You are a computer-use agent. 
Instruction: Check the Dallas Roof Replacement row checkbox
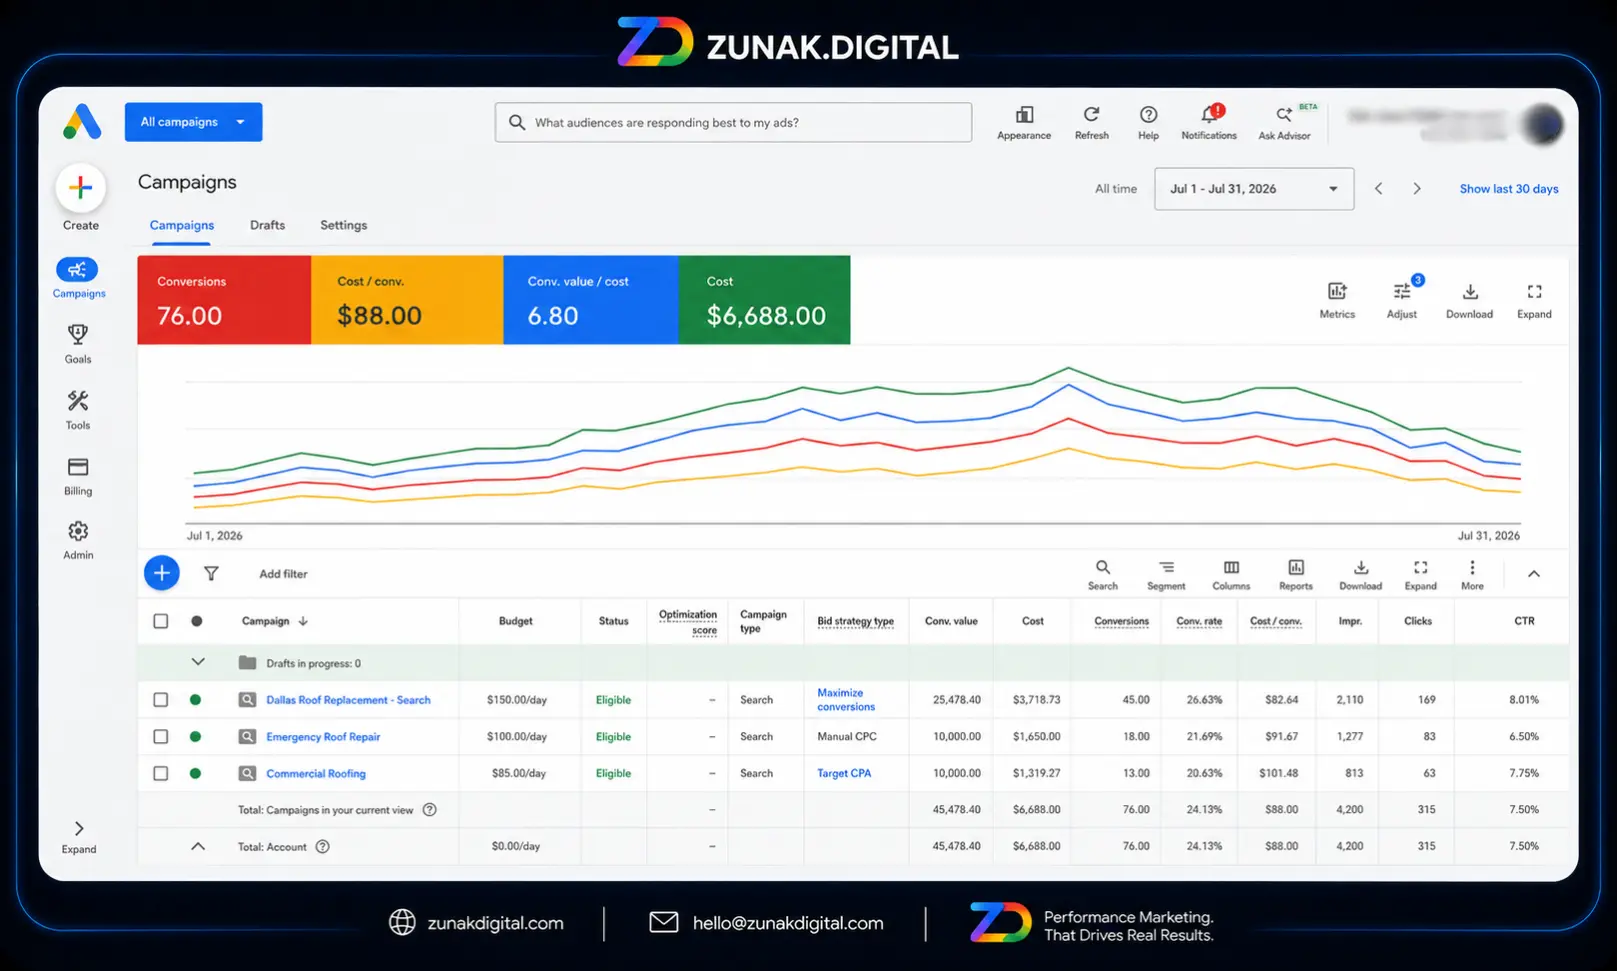tap(160, 700)
